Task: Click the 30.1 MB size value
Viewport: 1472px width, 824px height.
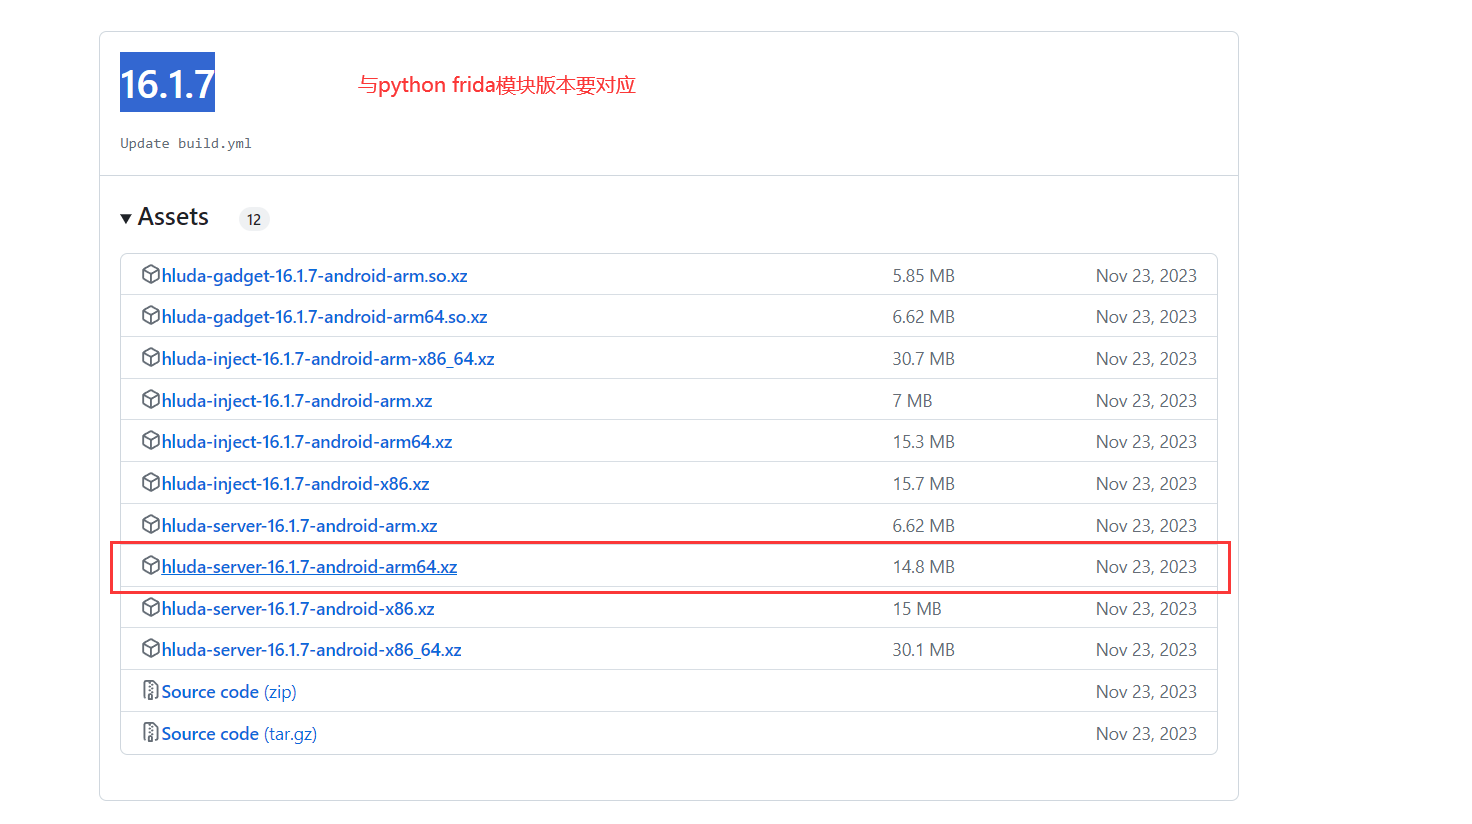Action: 924,650
